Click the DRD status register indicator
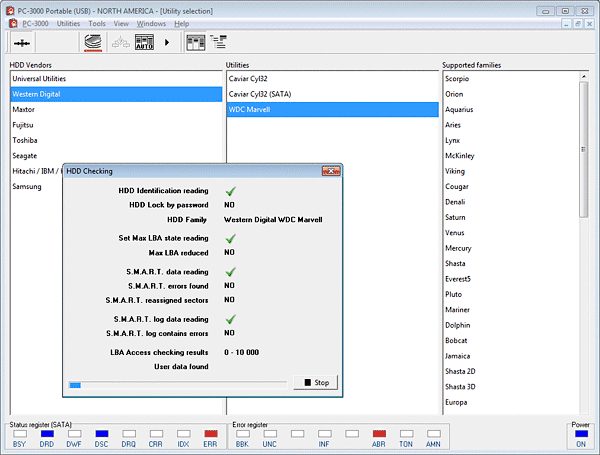The height and width of the screenshot is (455, 600). 47,433
